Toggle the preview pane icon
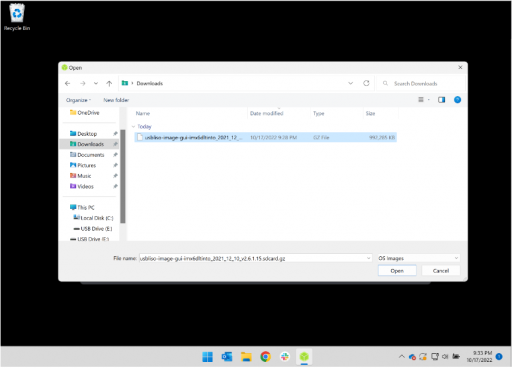The height and width of the screenshot is (368, 512). 441,100
